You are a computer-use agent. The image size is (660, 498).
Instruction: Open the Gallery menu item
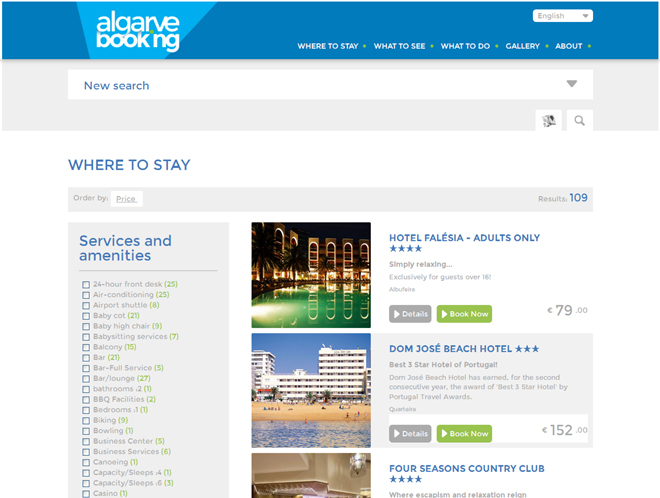[522, 46]
